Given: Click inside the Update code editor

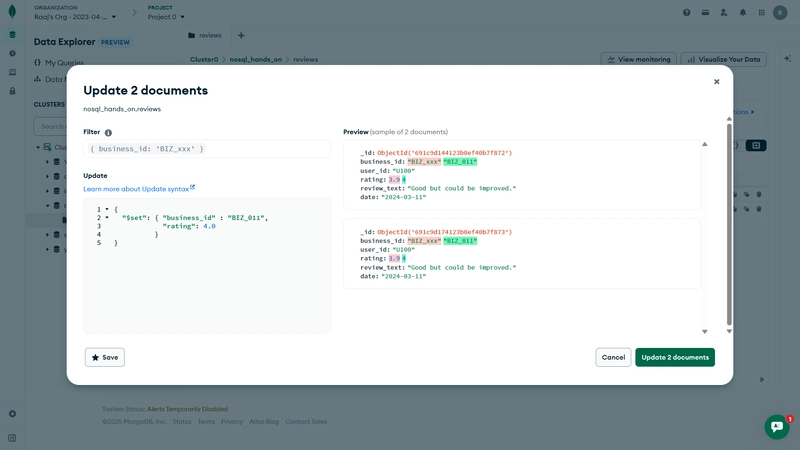Looking at the screenshot, I should [207, 265].
